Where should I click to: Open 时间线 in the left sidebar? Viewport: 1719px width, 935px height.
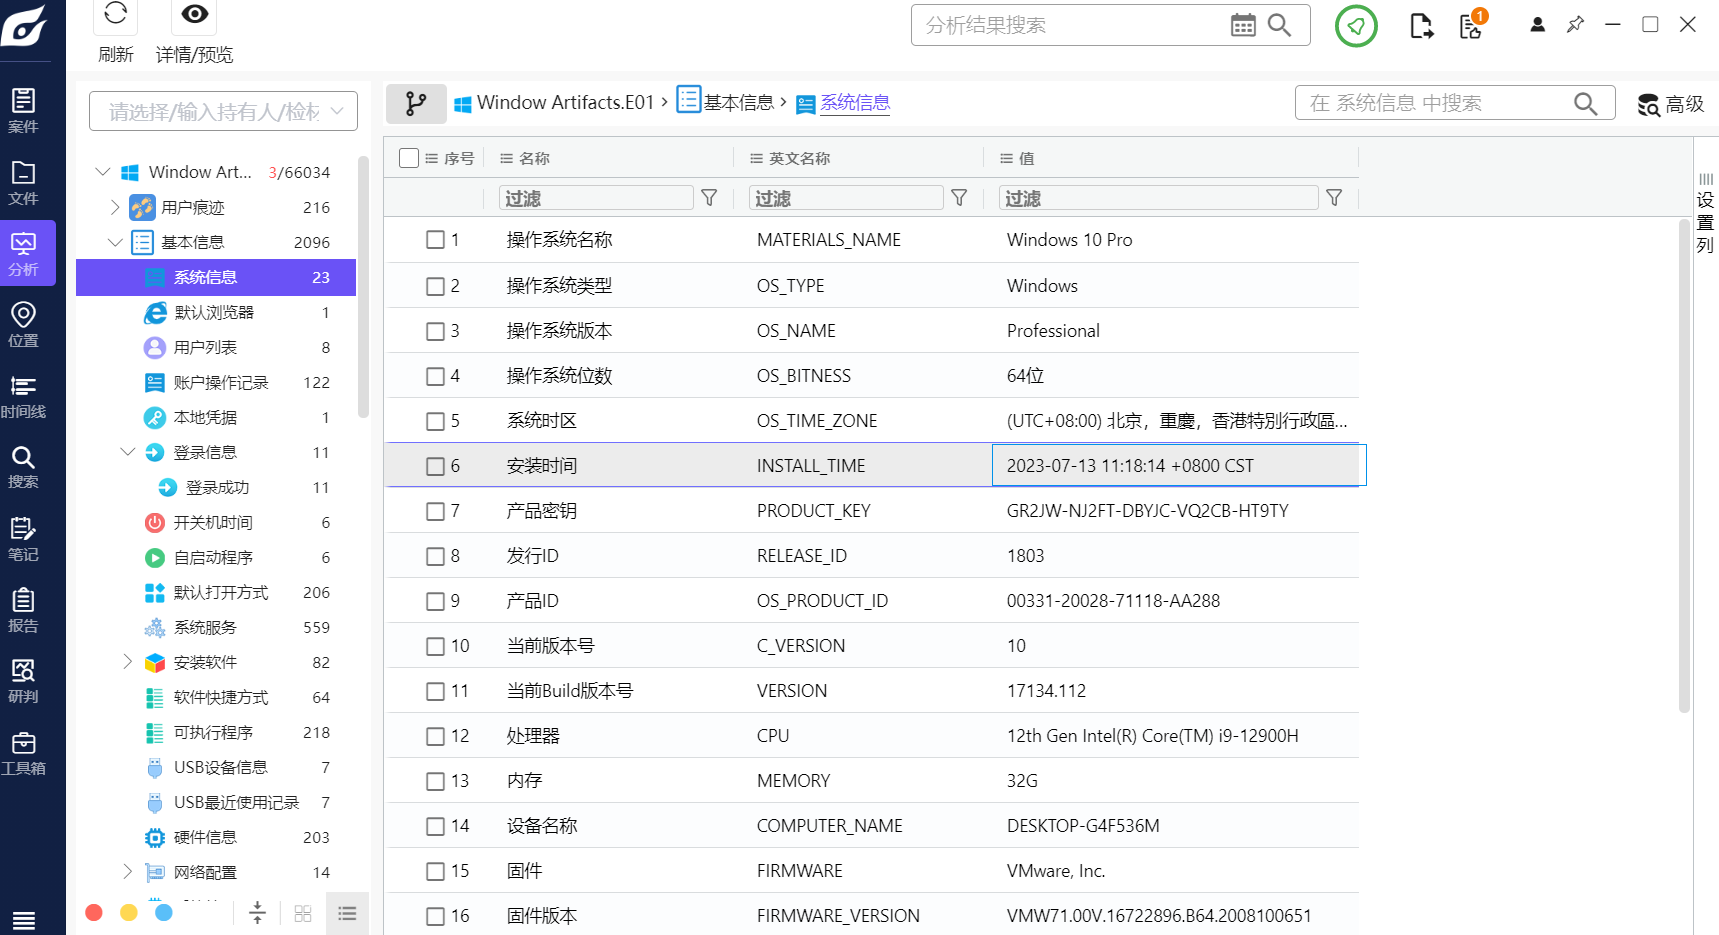(23, 396)
